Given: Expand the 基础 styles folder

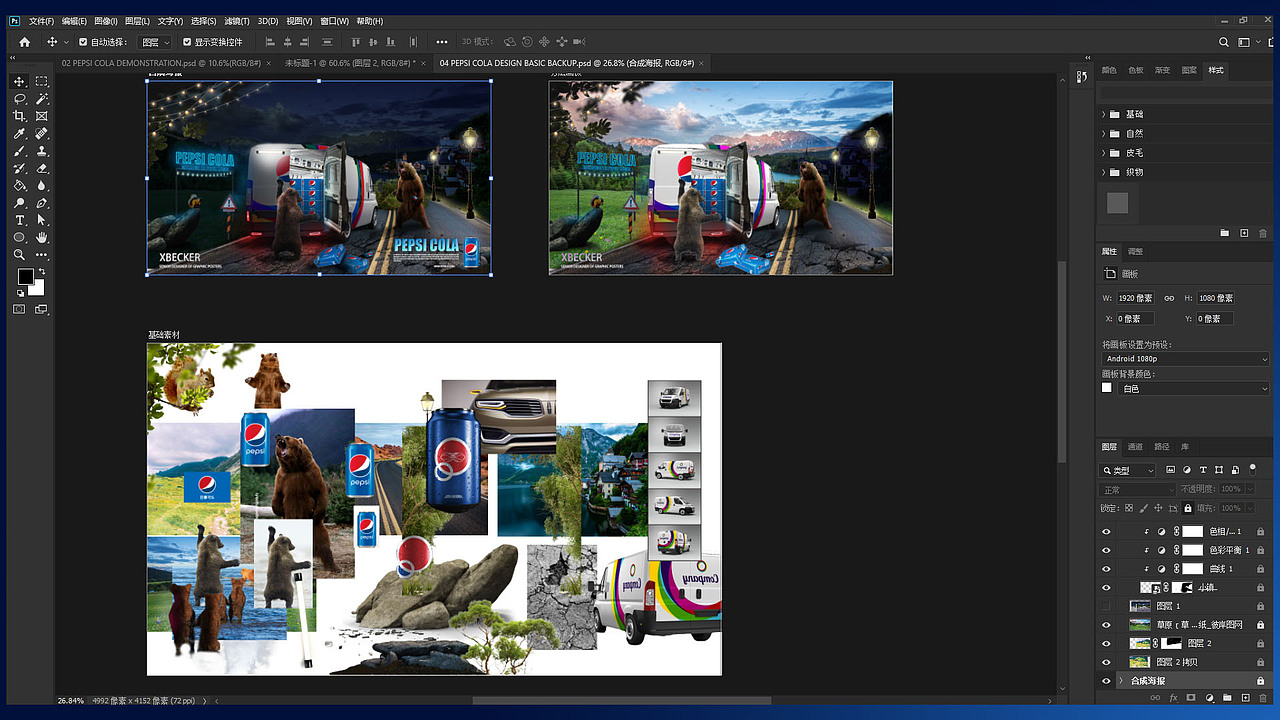Looking at the screenshot, I should click(1104, 114).
